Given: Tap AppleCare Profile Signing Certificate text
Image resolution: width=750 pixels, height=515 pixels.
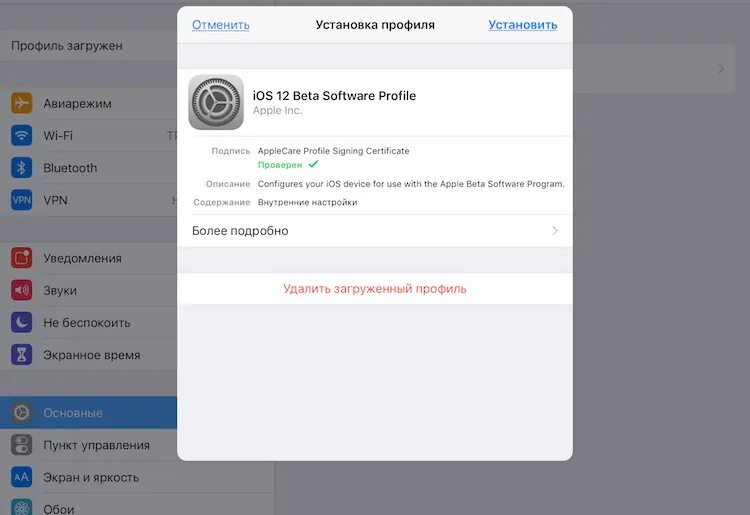Looking at the screenshot, I should 333,151.
